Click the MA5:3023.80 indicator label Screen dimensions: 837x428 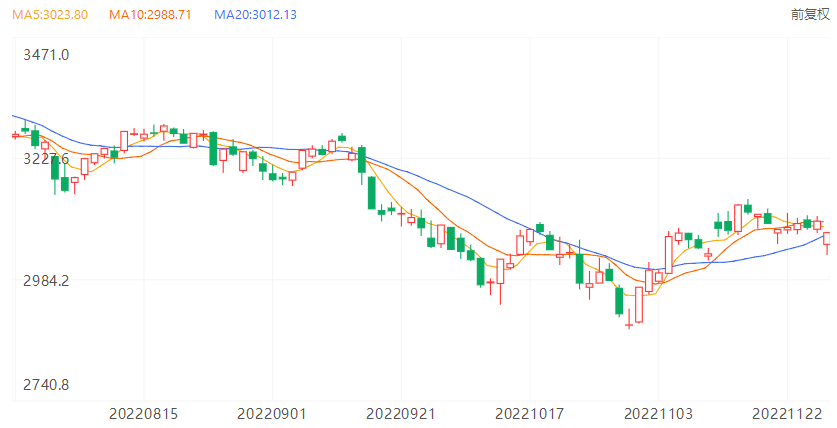50,15
